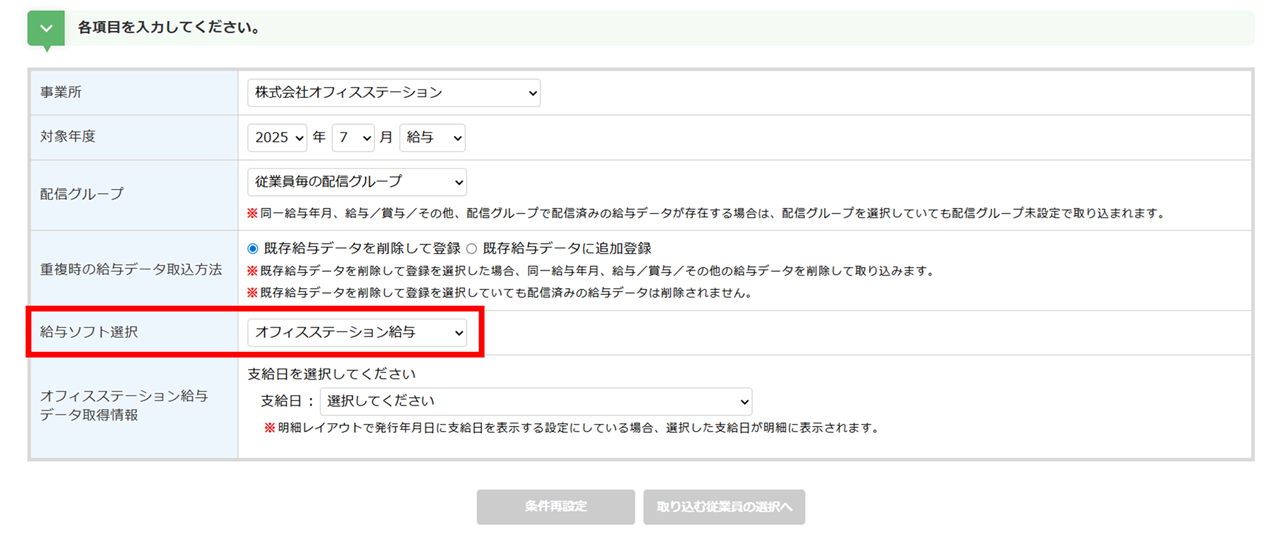The image size is (1280, 543).
Task: Open the 2025 year dropdown
Action: 277,138
